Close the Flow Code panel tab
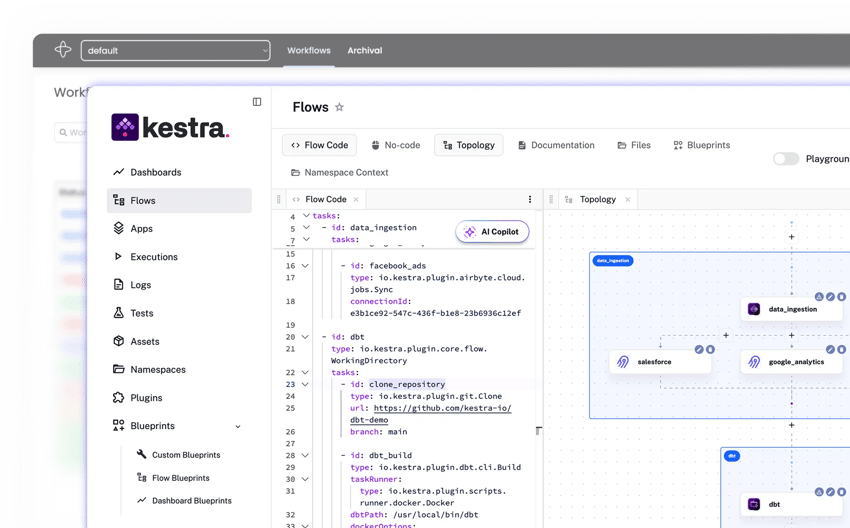Image resolution: width=850 pixels, height=528 pixels. pyautogui.click(x=358, y=200)
